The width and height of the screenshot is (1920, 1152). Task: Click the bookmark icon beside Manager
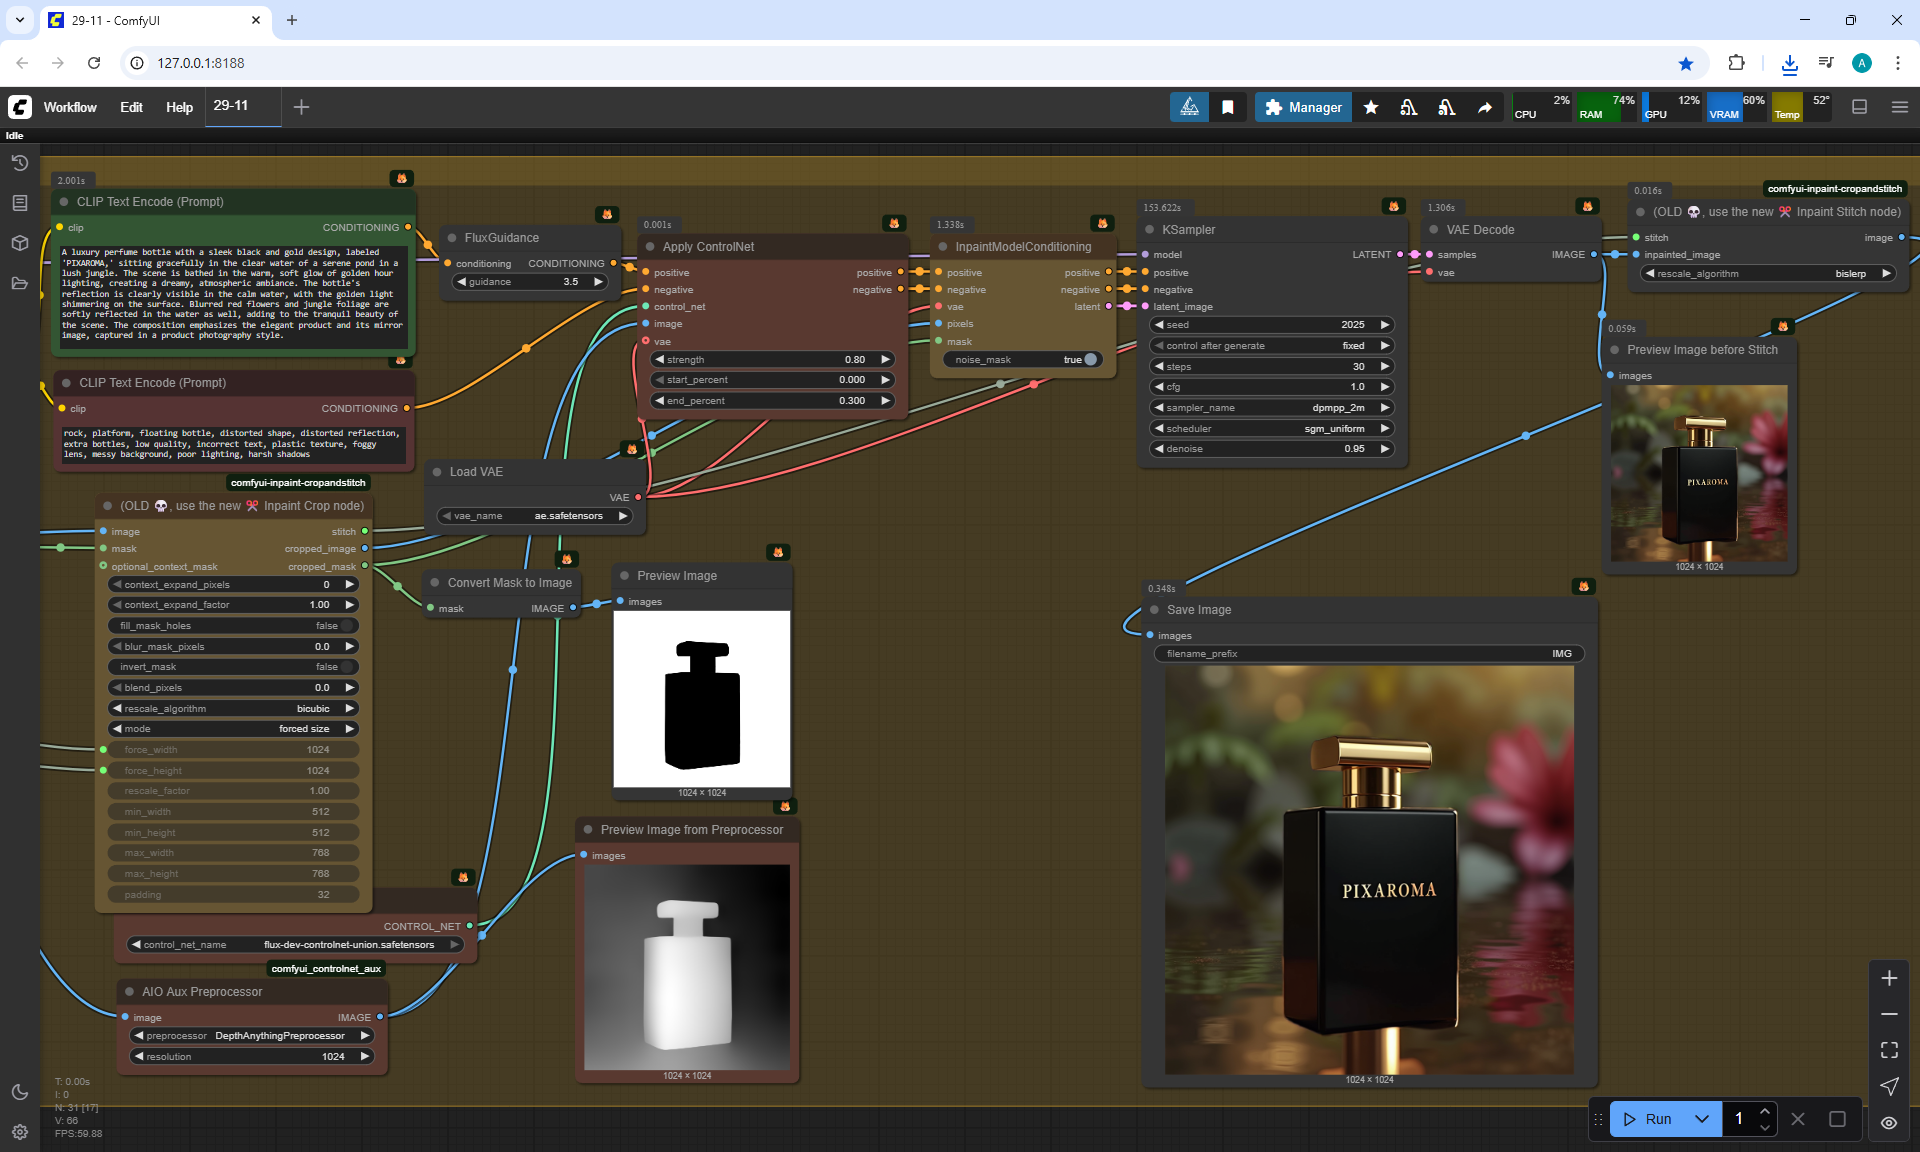1227,107
